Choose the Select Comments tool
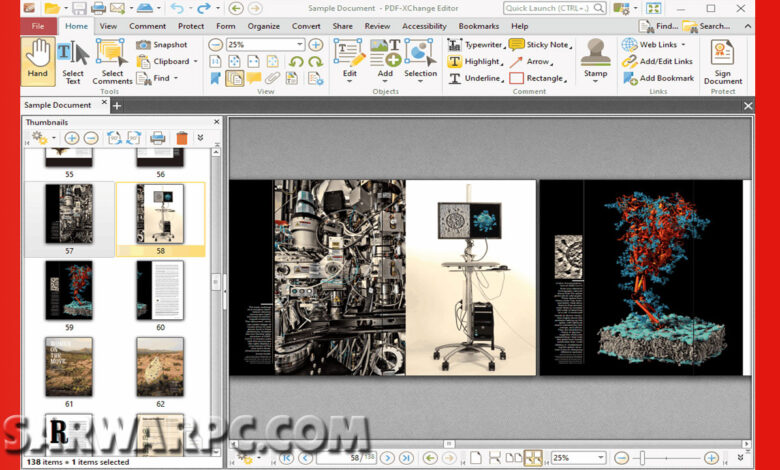 [112, 63]
